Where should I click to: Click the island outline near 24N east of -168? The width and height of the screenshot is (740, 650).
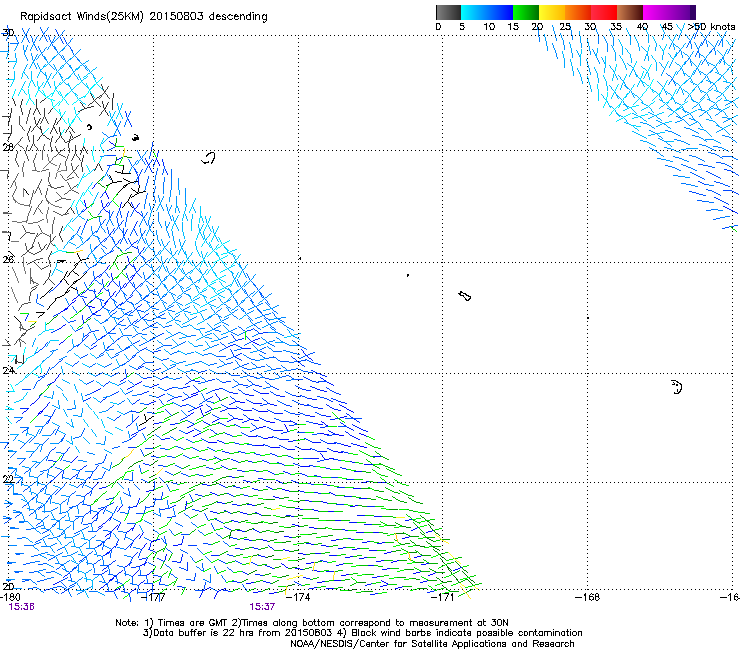677,387
